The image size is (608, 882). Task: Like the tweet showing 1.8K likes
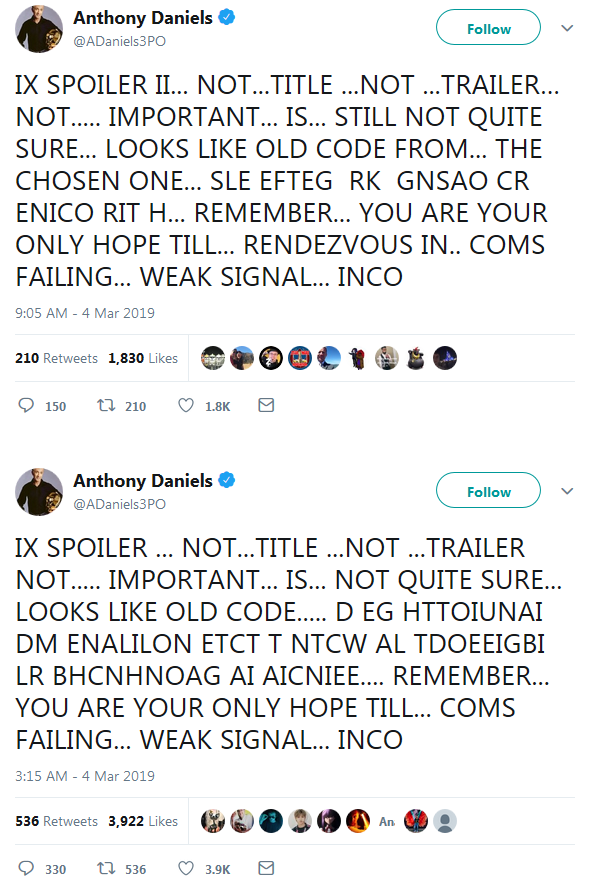pyautogui.click(x=186, y=406)
